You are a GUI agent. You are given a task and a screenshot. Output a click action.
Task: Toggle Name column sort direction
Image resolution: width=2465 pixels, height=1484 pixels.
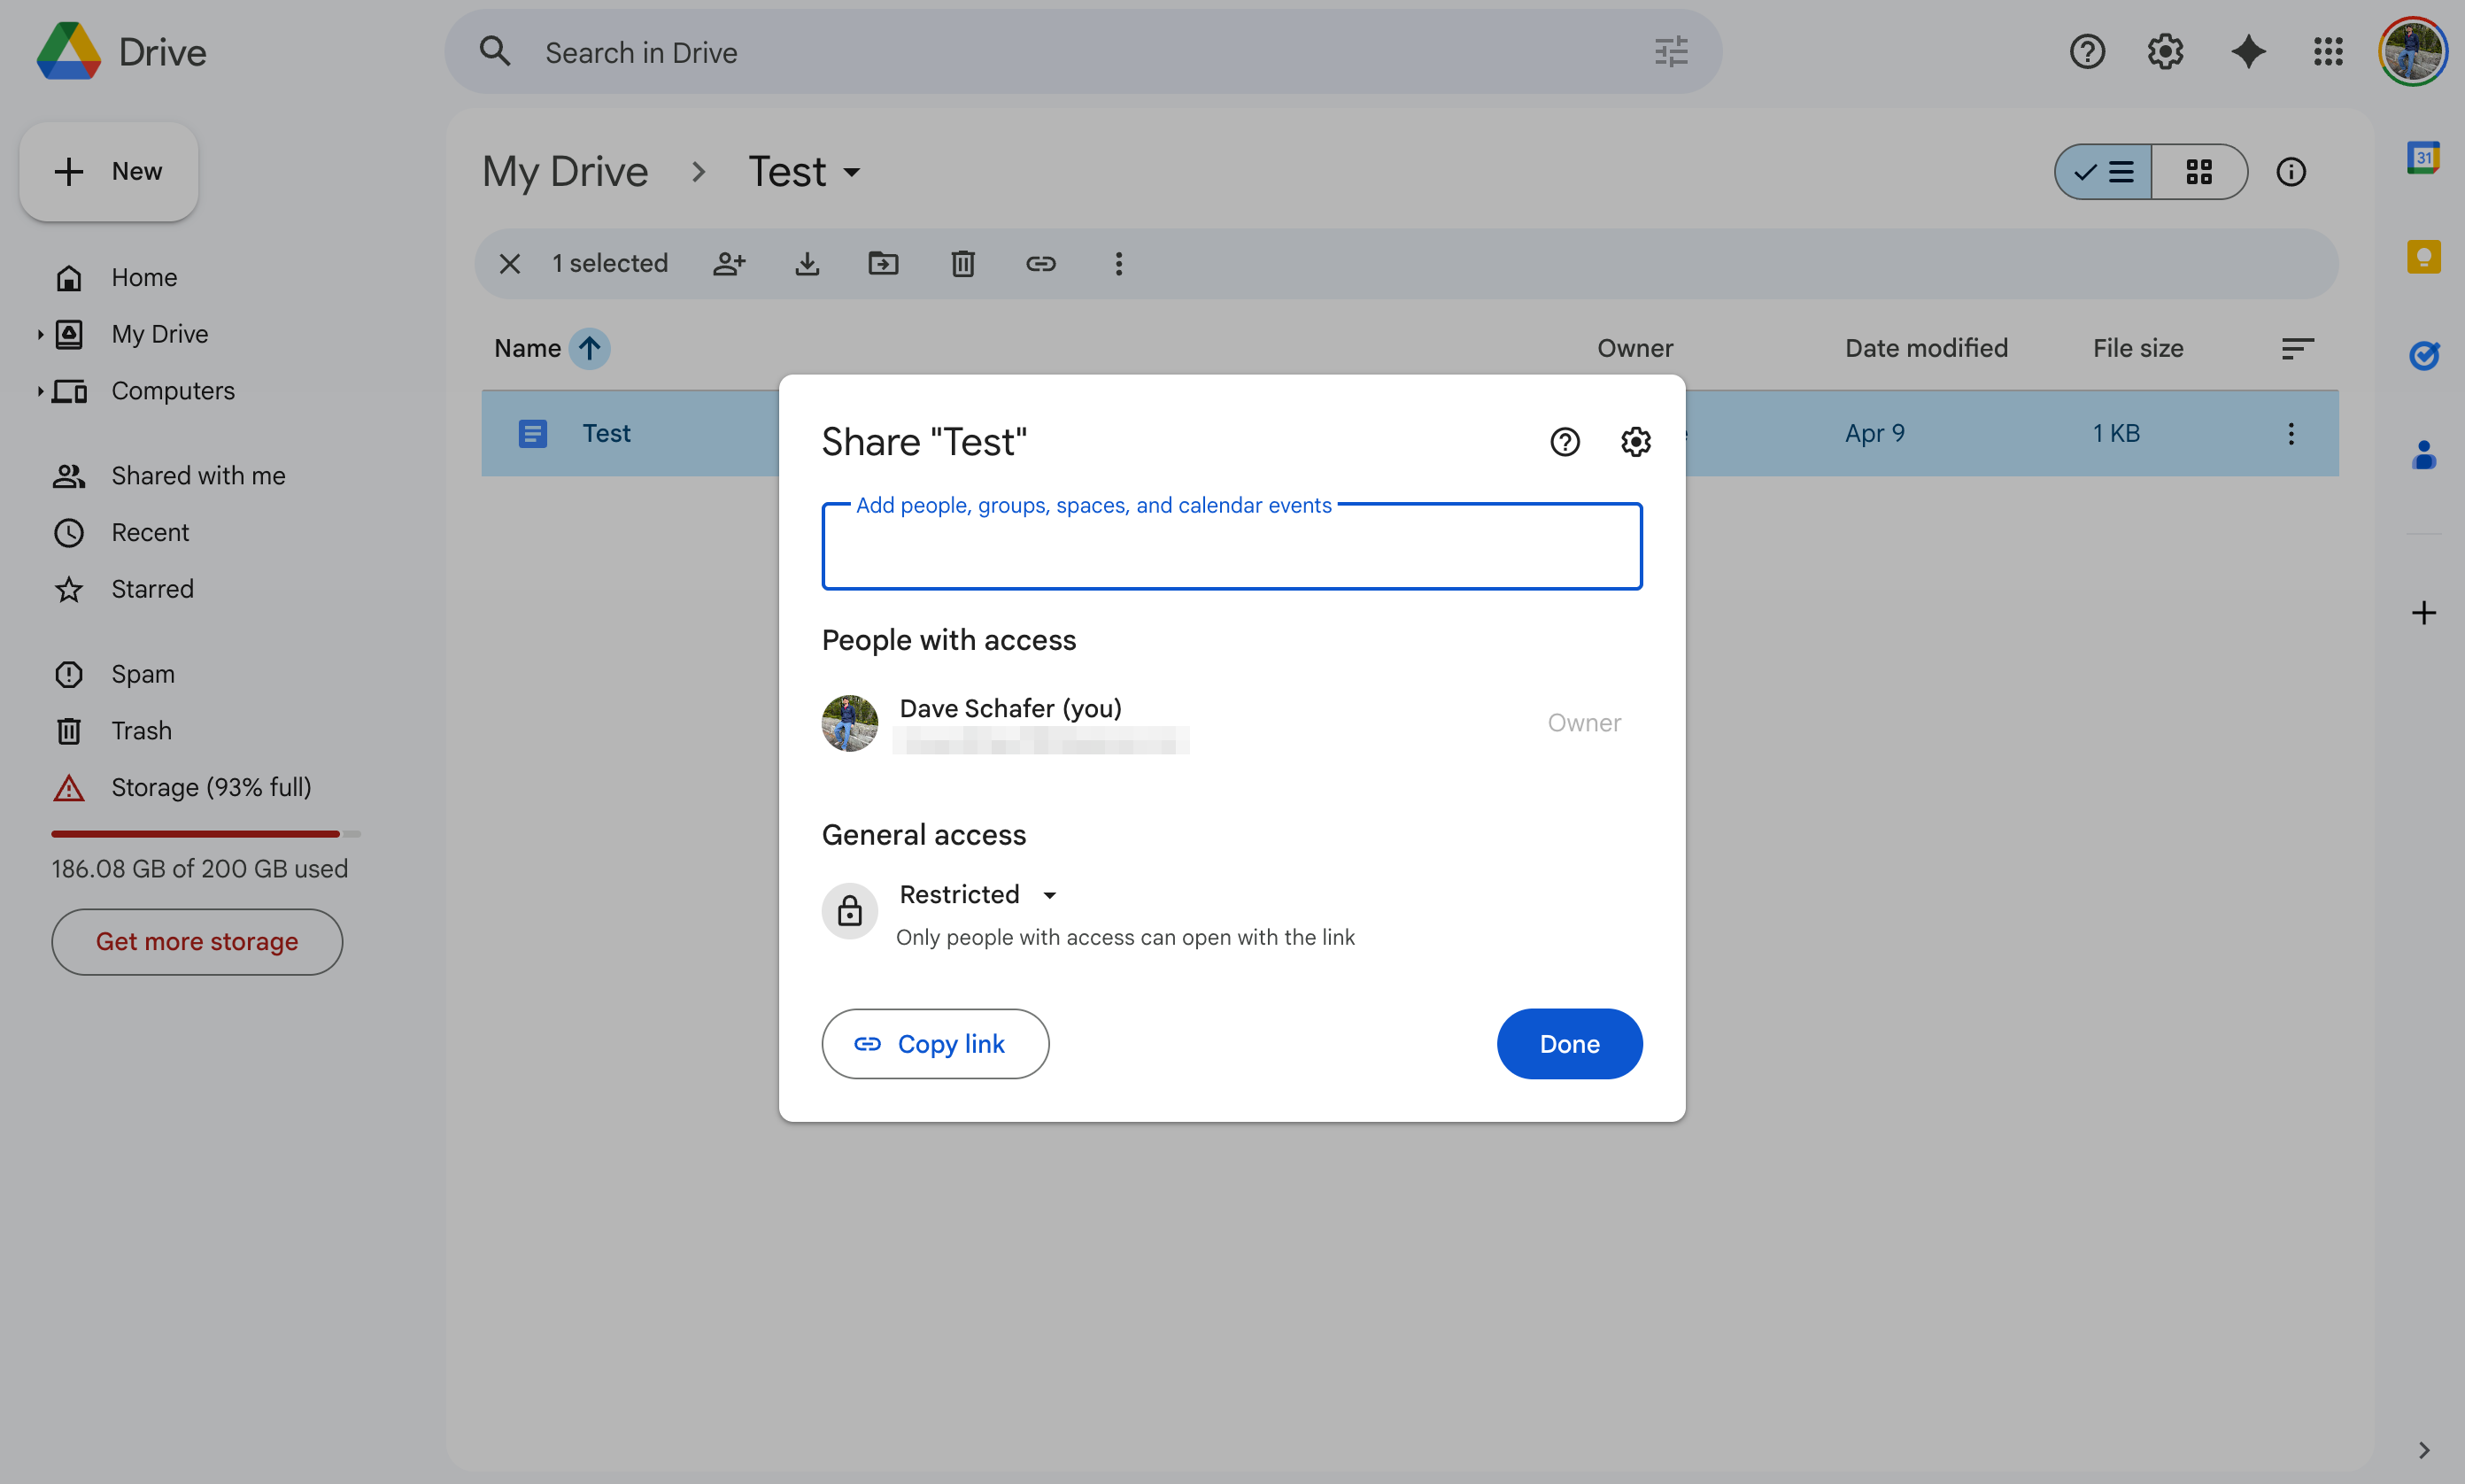coord(588,348)
